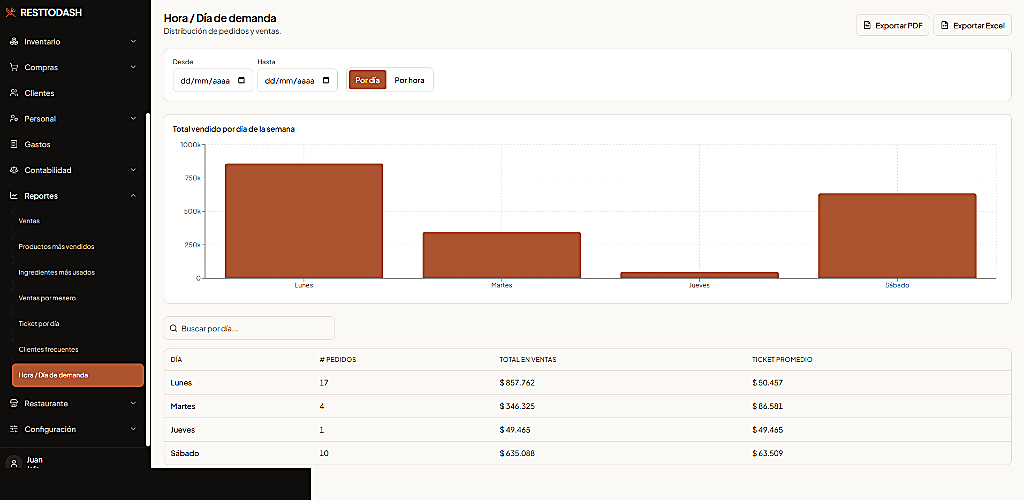Click the Reportes chart icon
Image resolution: width=1024 pixels, height=500 pixels.
(14, 196)
